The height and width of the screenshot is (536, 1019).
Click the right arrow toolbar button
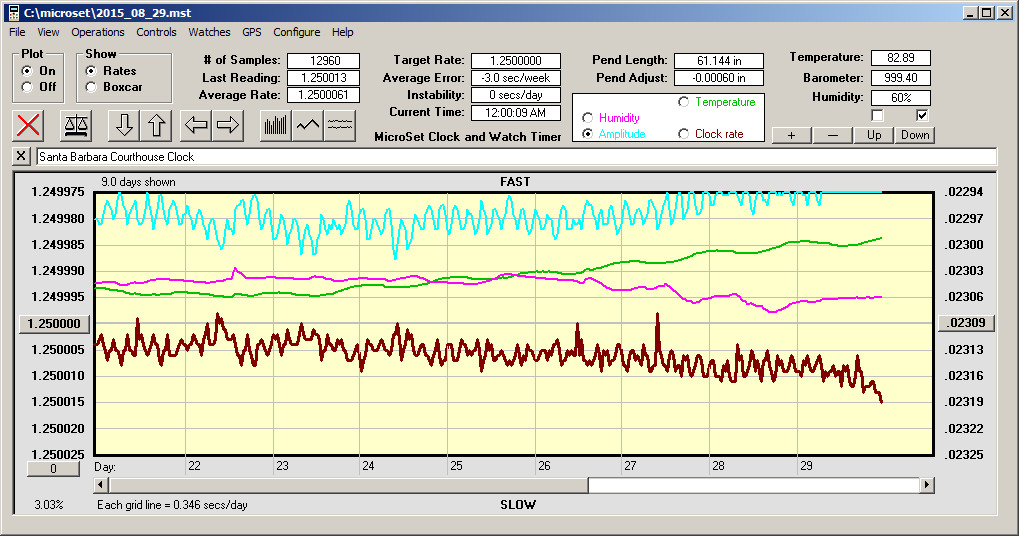coord(227,125)
